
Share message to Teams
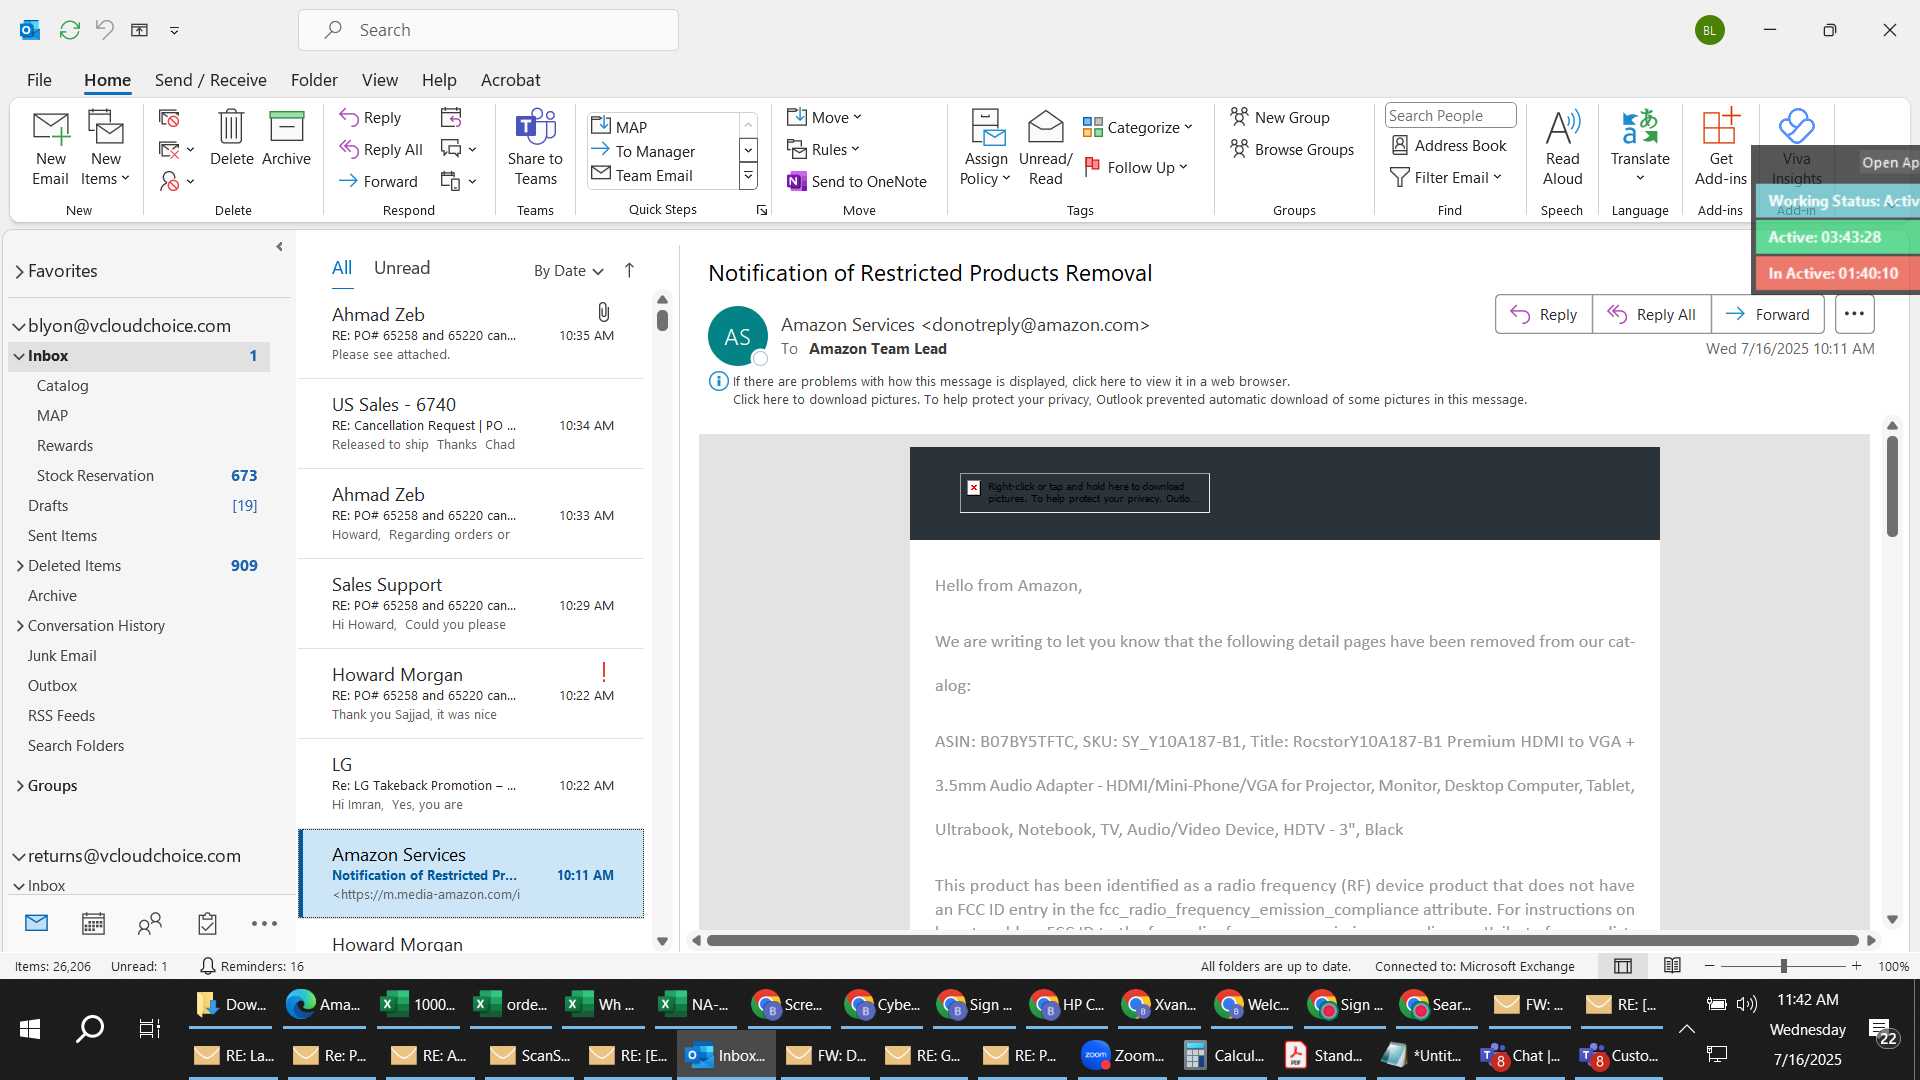pos(535,147)
